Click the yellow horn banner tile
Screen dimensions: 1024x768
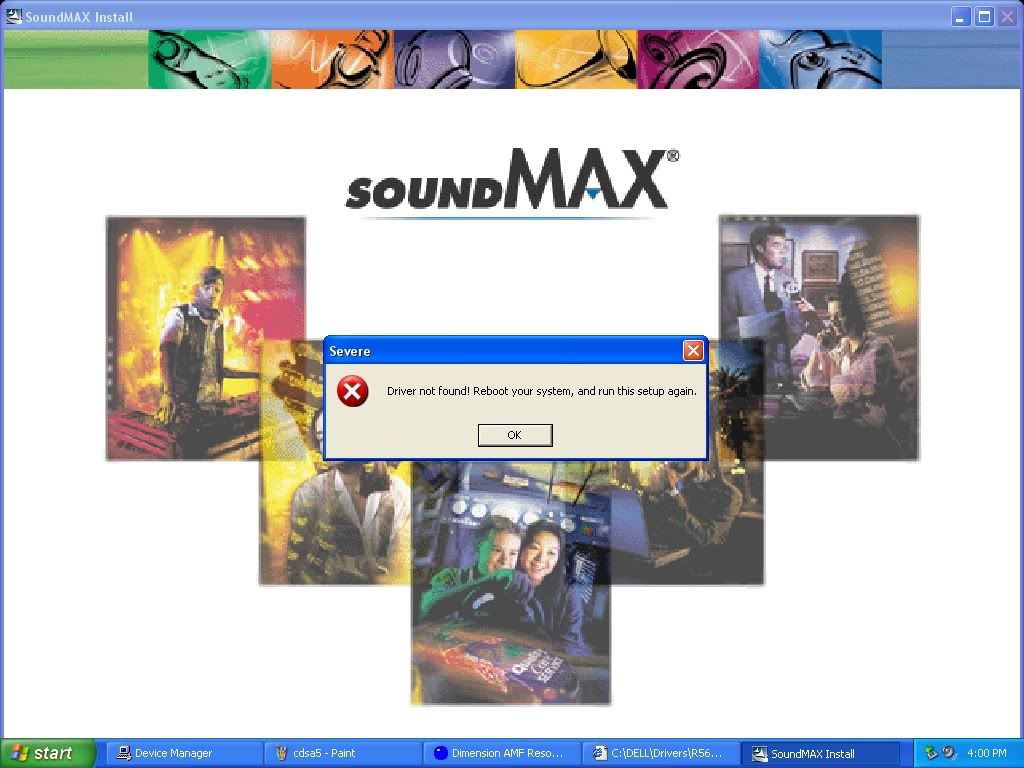[575, 59]
